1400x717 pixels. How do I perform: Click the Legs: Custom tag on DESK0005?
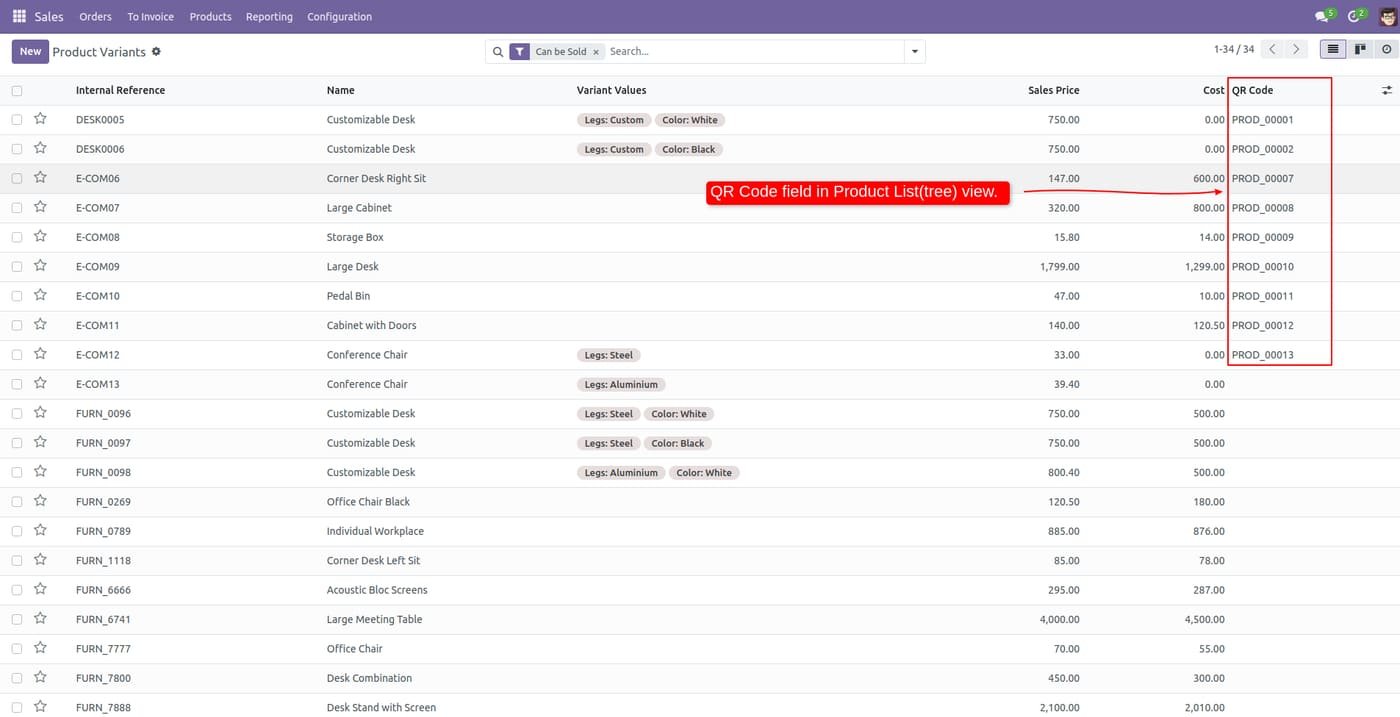pyautogui.click(x=614, y=120)
